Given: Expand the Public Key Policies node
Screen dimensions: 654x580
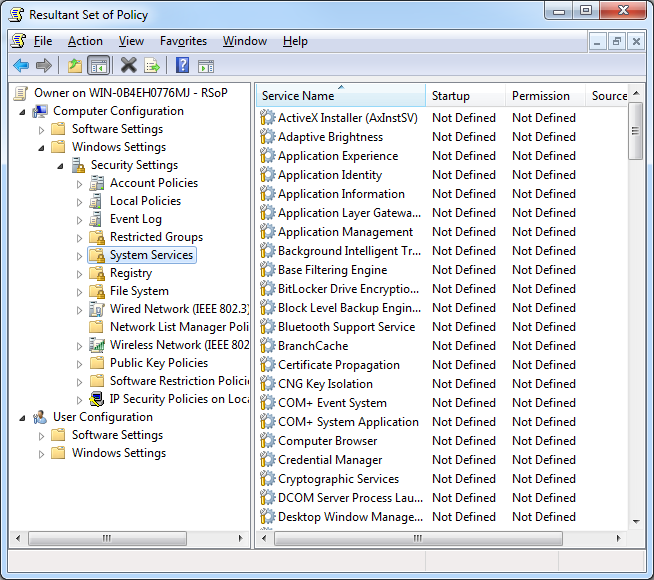Looking at the screenshot, I should tap(79, 364).
